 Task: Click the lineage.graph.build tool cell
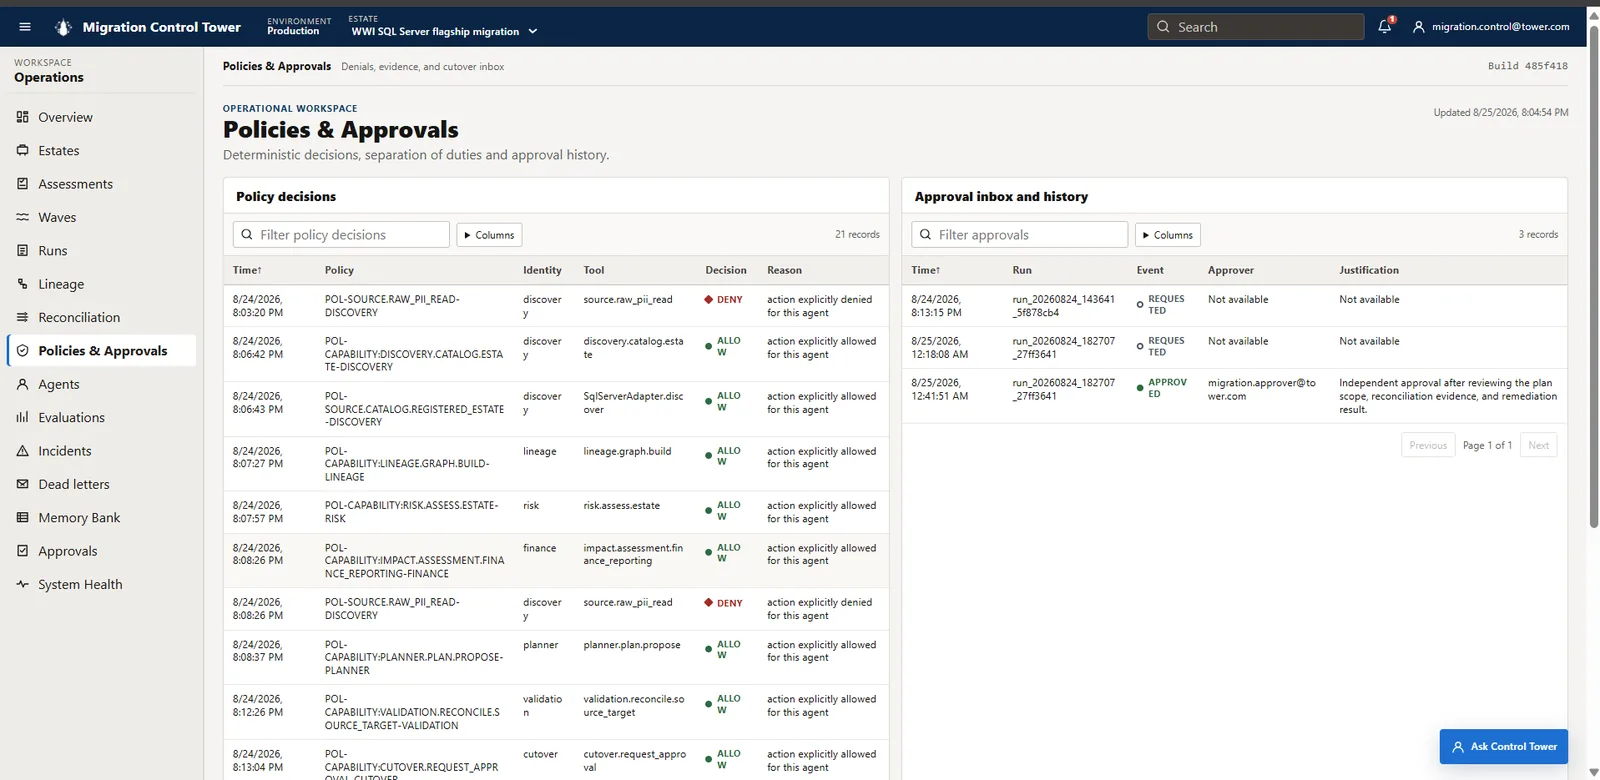point(627,451)
